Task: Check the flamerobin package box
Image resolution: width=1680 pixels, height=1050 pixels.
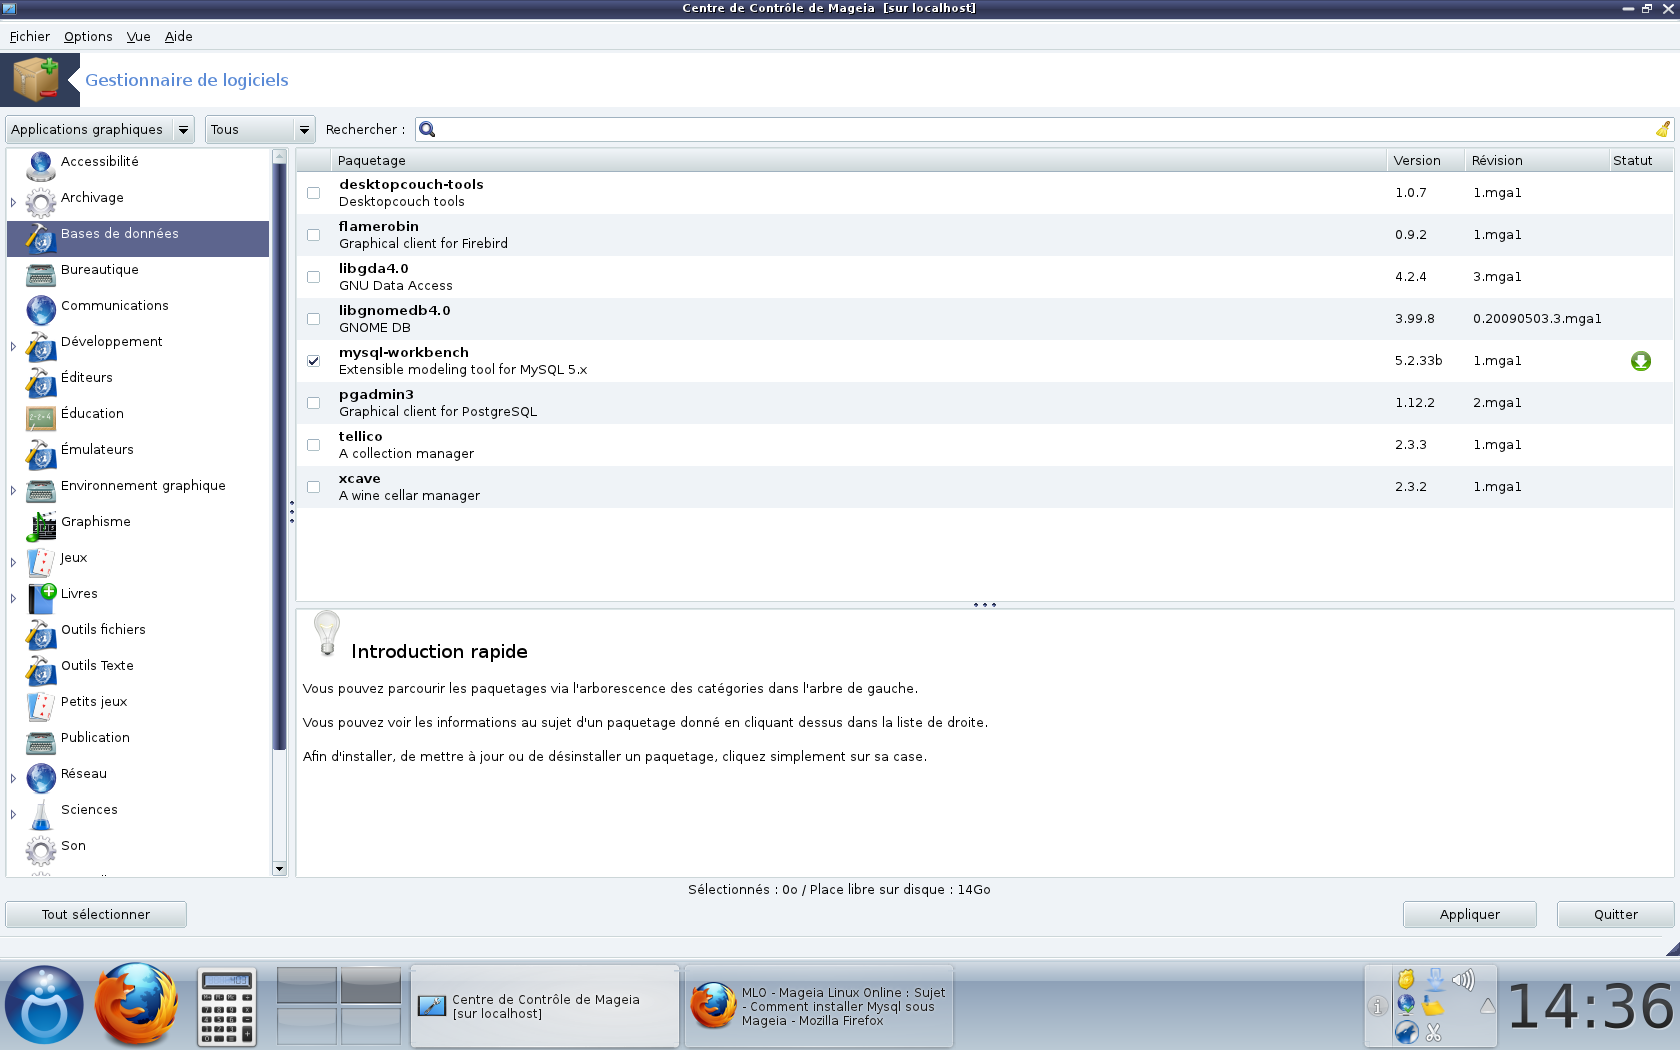Action: 314,235
